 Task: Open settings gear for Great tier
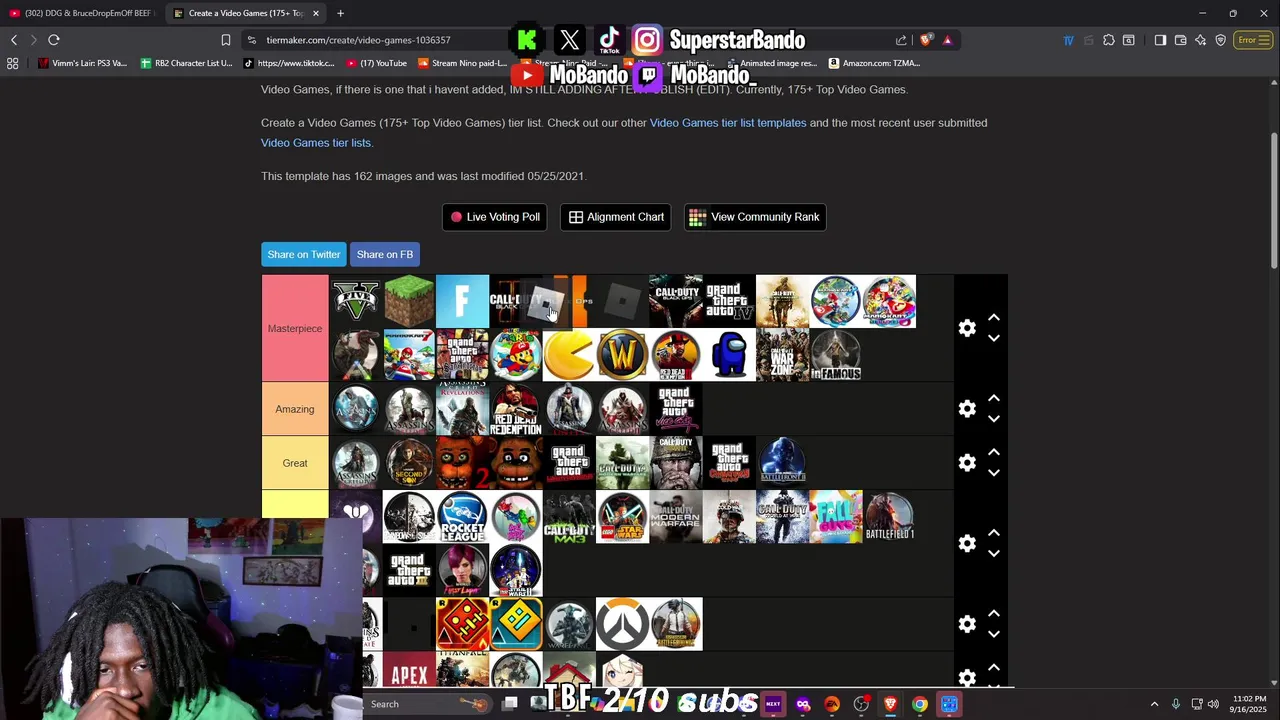967,463
